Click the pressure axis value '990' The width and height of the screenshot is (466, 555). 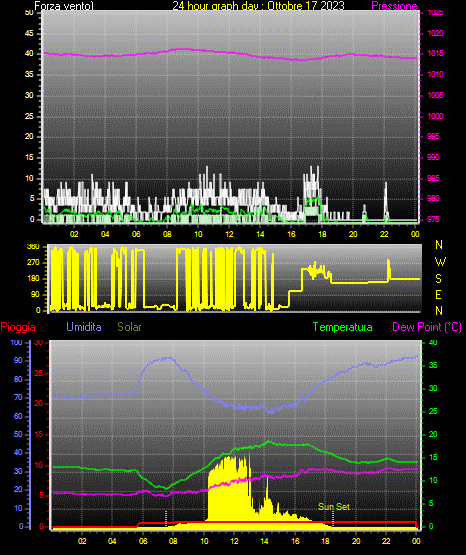coord(433,157)
